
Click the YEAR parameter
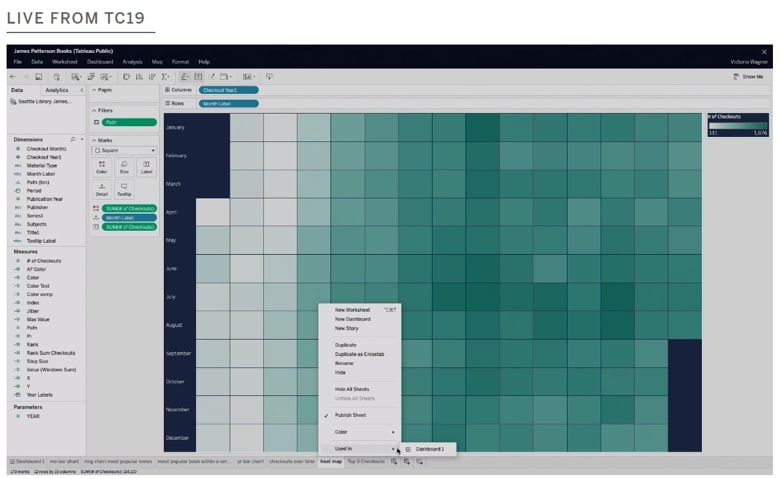coord(33,416)
